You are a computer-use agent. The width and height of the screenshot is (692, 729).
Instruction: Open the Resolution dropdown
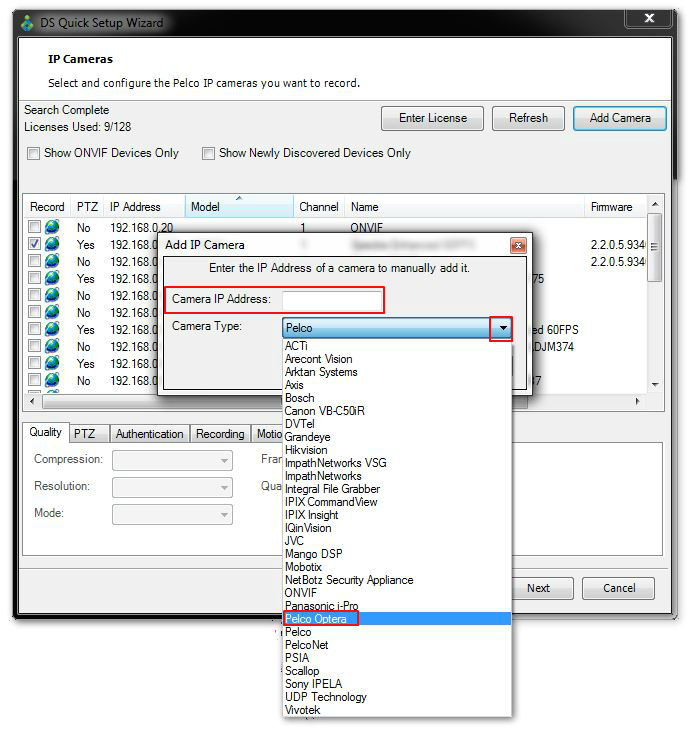(x=172, y=488)
